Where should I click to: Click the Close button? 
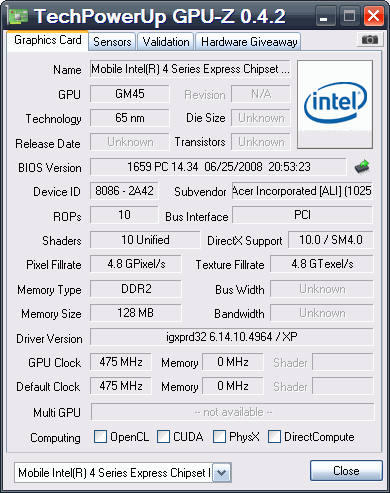click(346, 471)
